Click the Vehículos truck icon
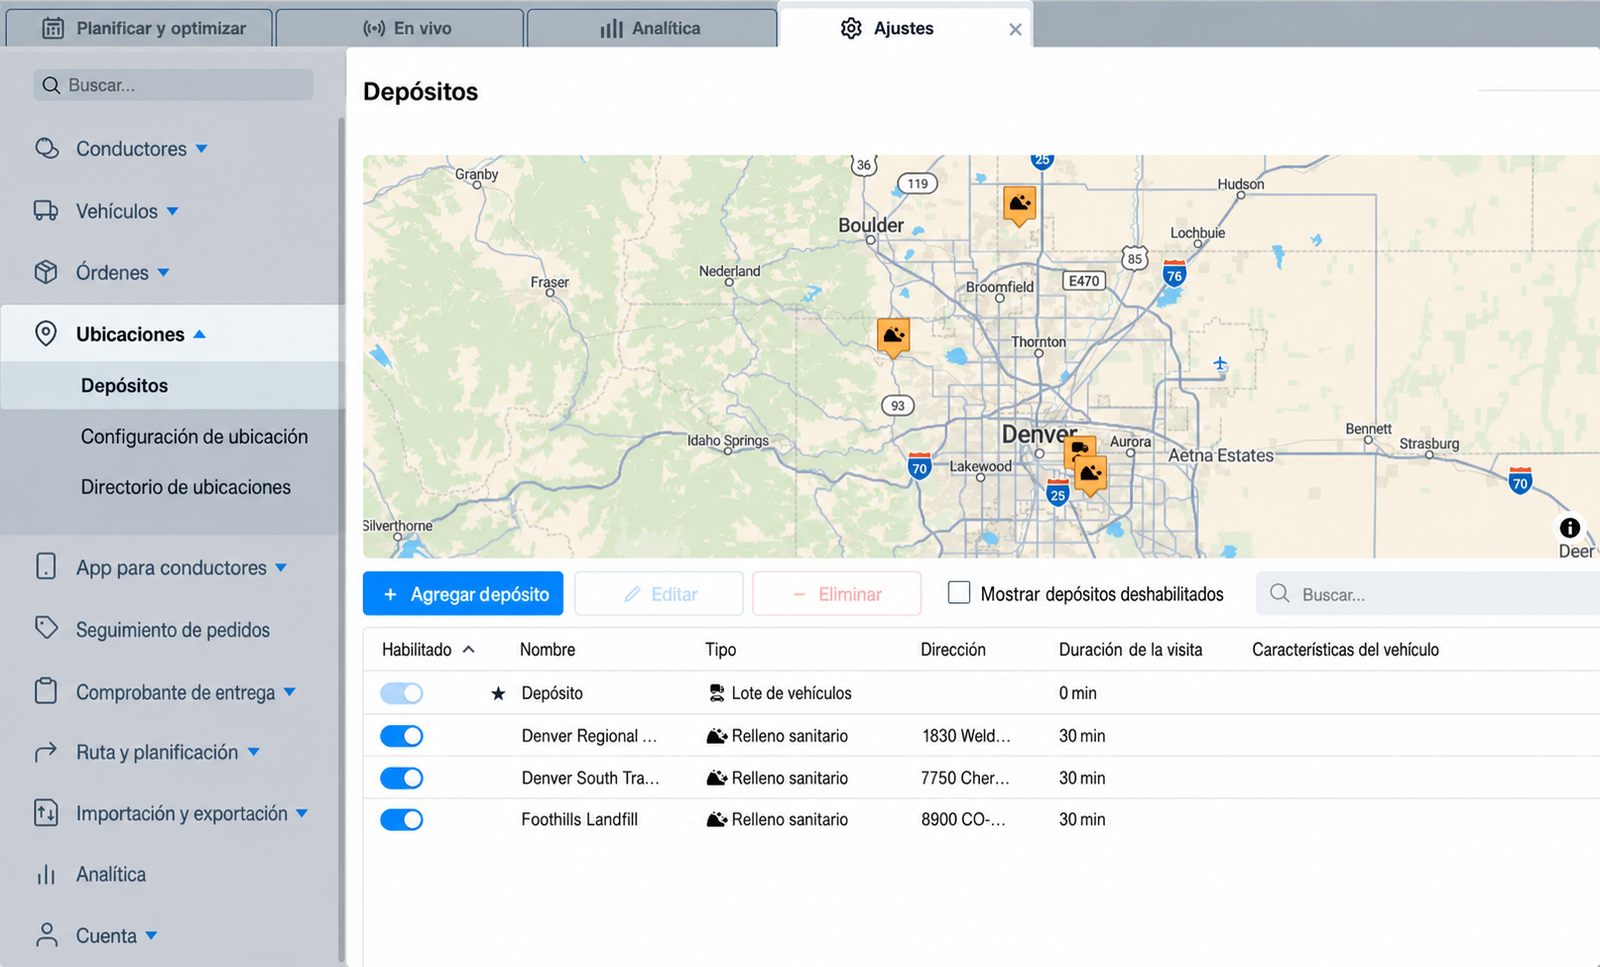1600x967 pixels. pyautogui.click(x=46, y=211)
